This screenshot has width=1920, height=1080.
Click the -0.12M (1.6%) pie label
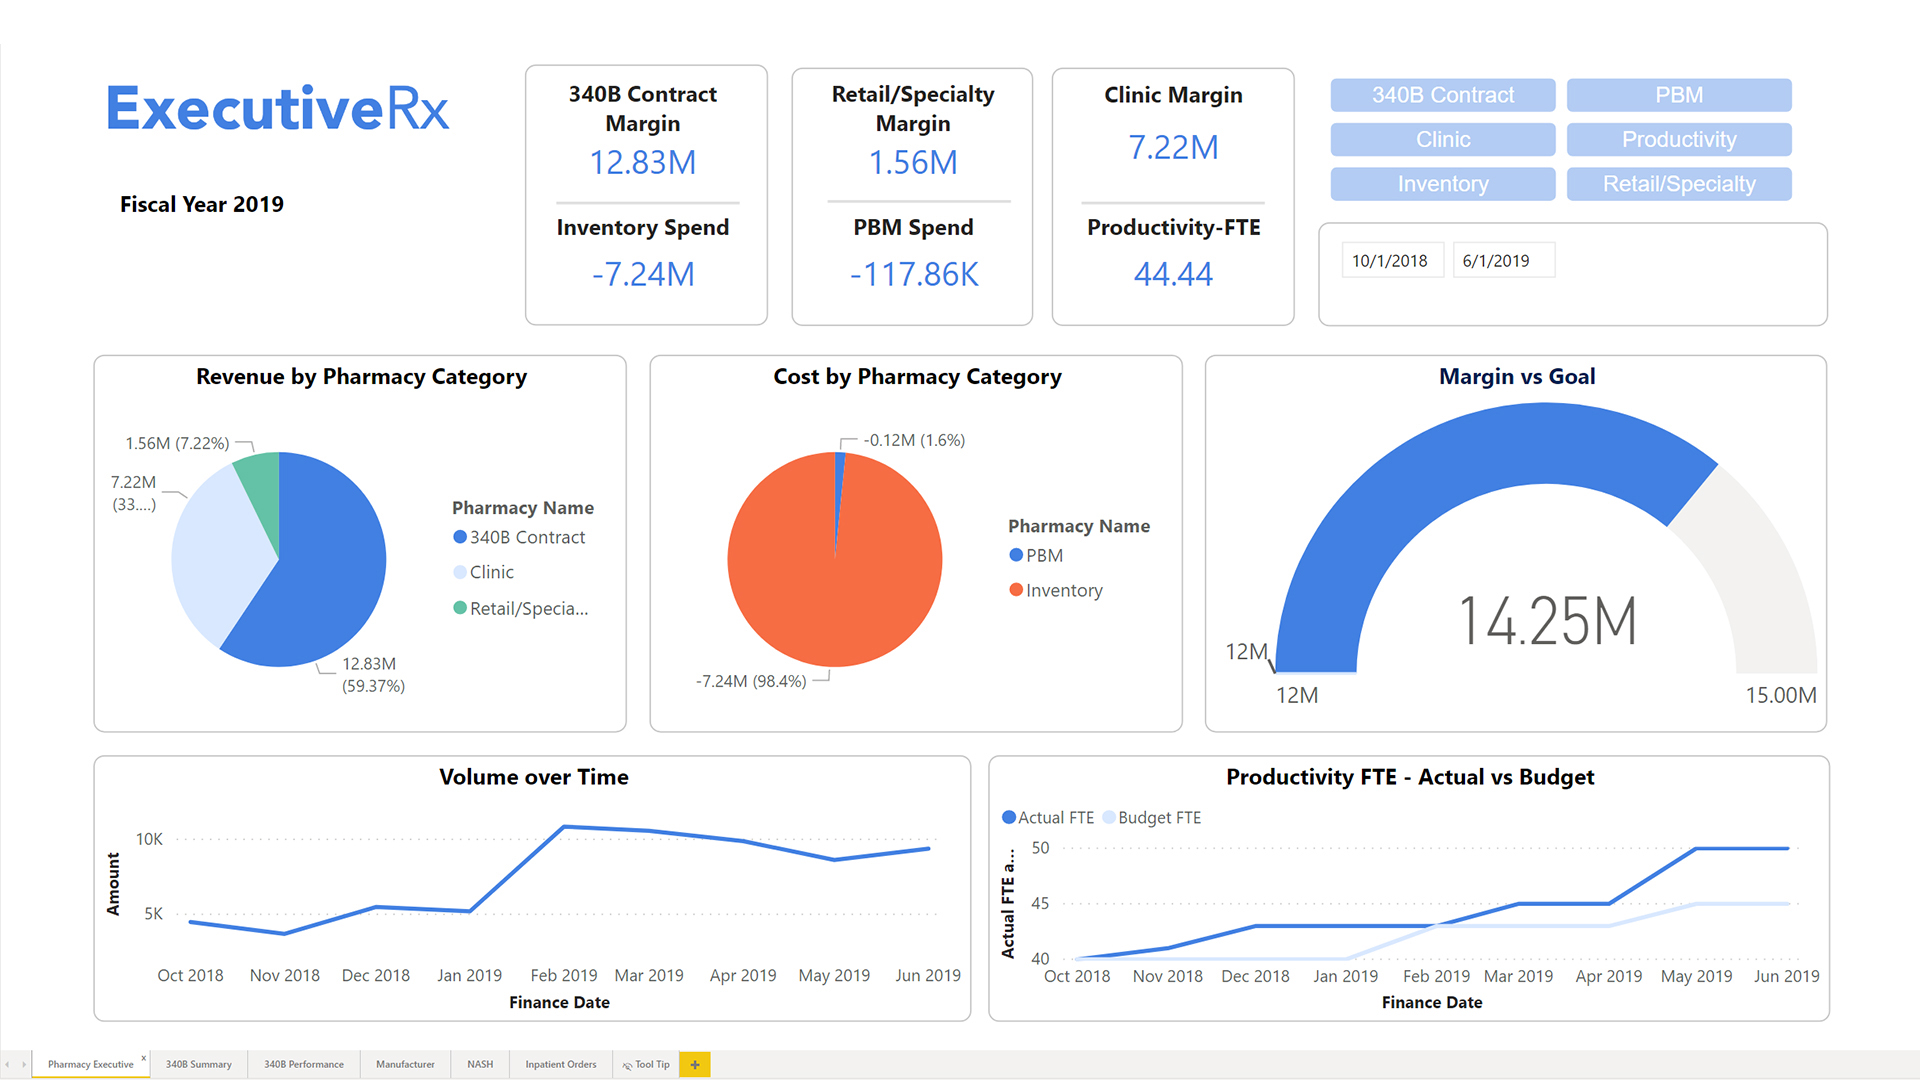914,440
